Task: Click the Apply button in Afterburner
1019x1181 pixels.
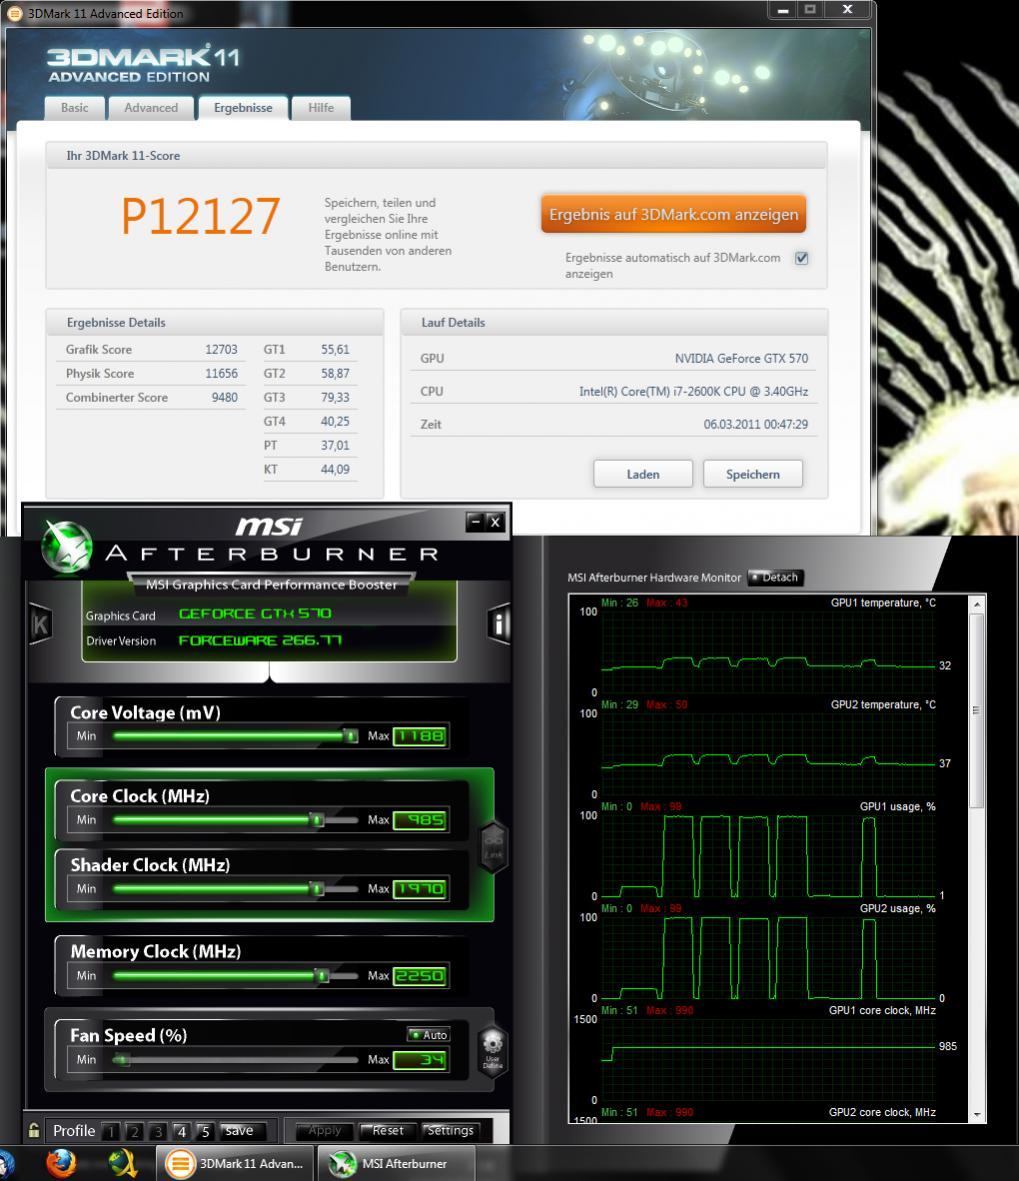Action: pos(324,1131)
